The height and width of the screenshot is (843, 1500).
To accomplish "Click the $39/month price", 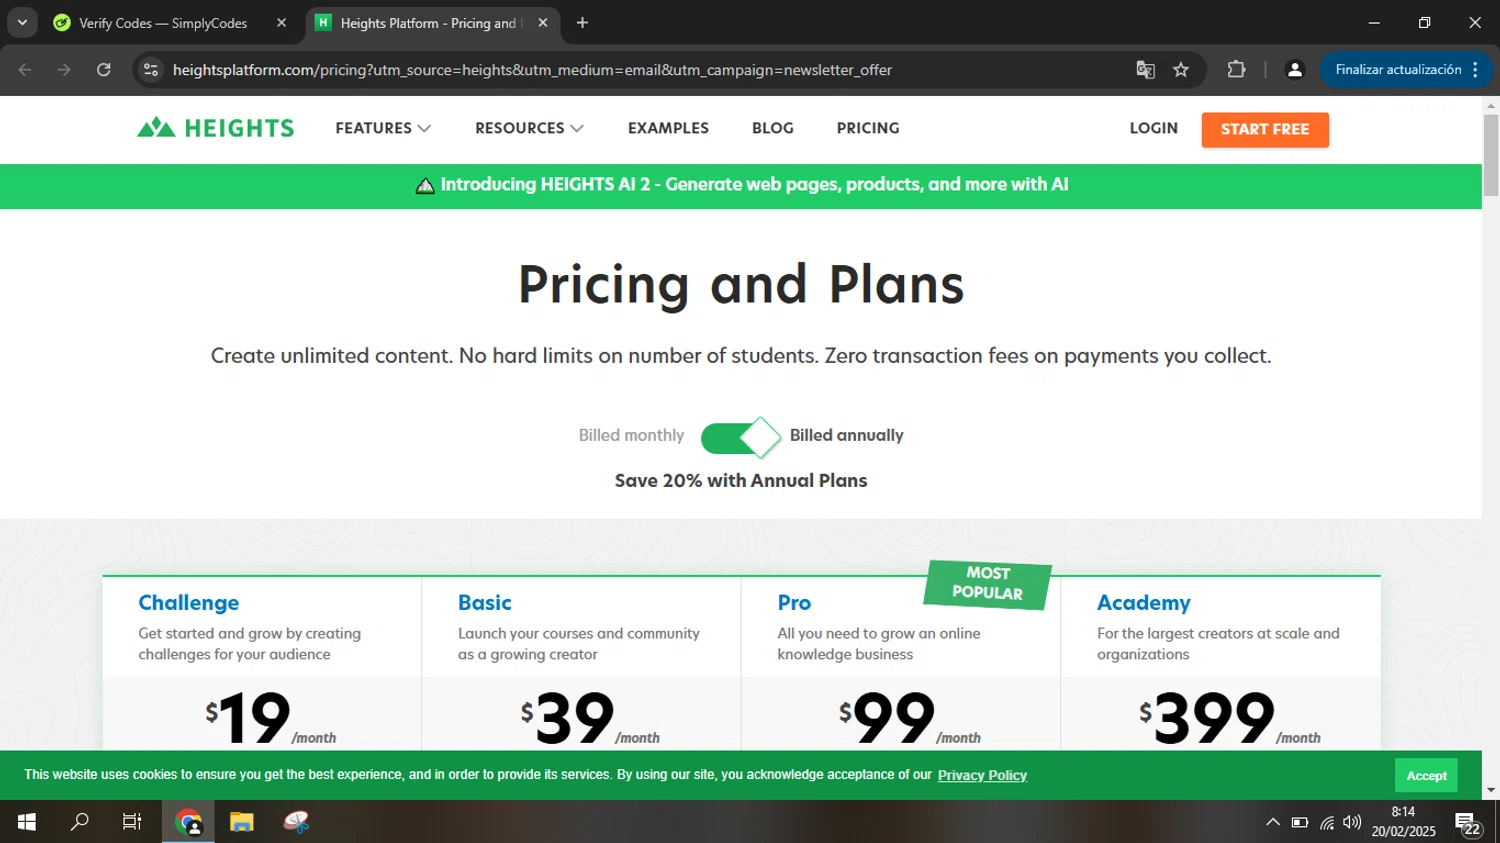I will 590,718.
